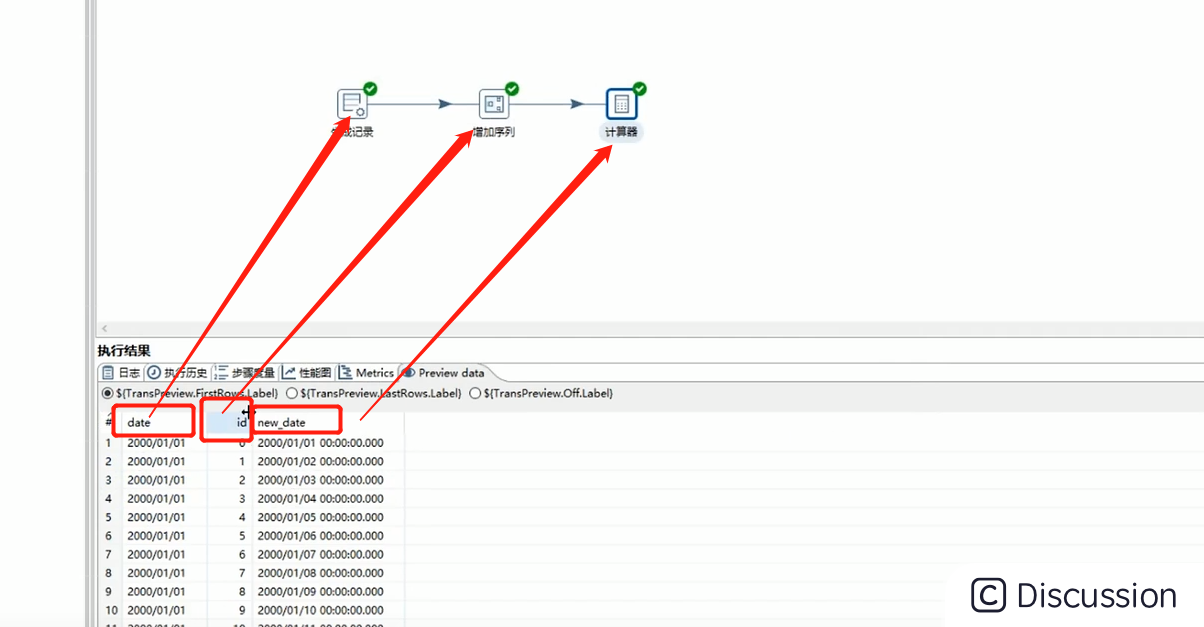Open the Metrics tab
Screen dimensions: 1204x627
(x=367, y=373)
